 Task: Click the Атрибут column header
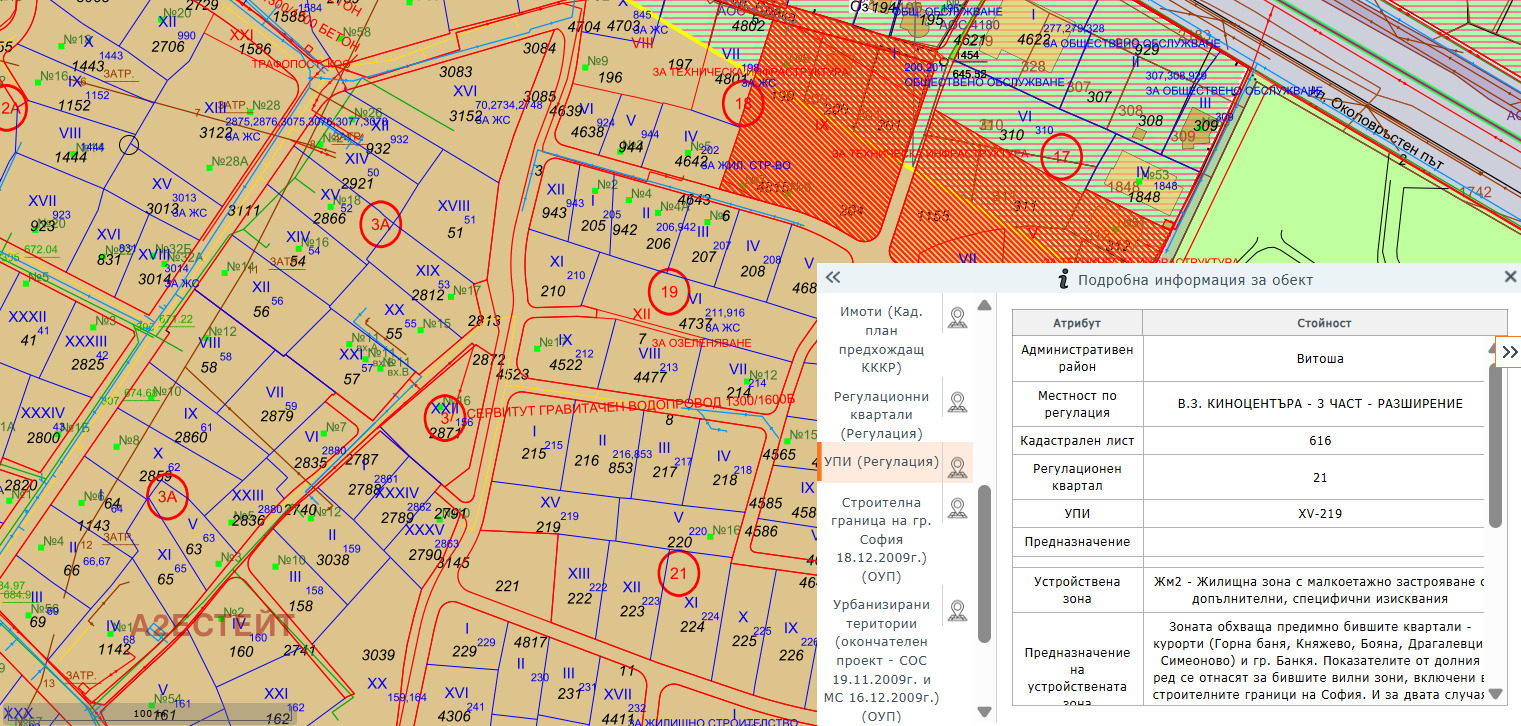tap(1077, 323)
